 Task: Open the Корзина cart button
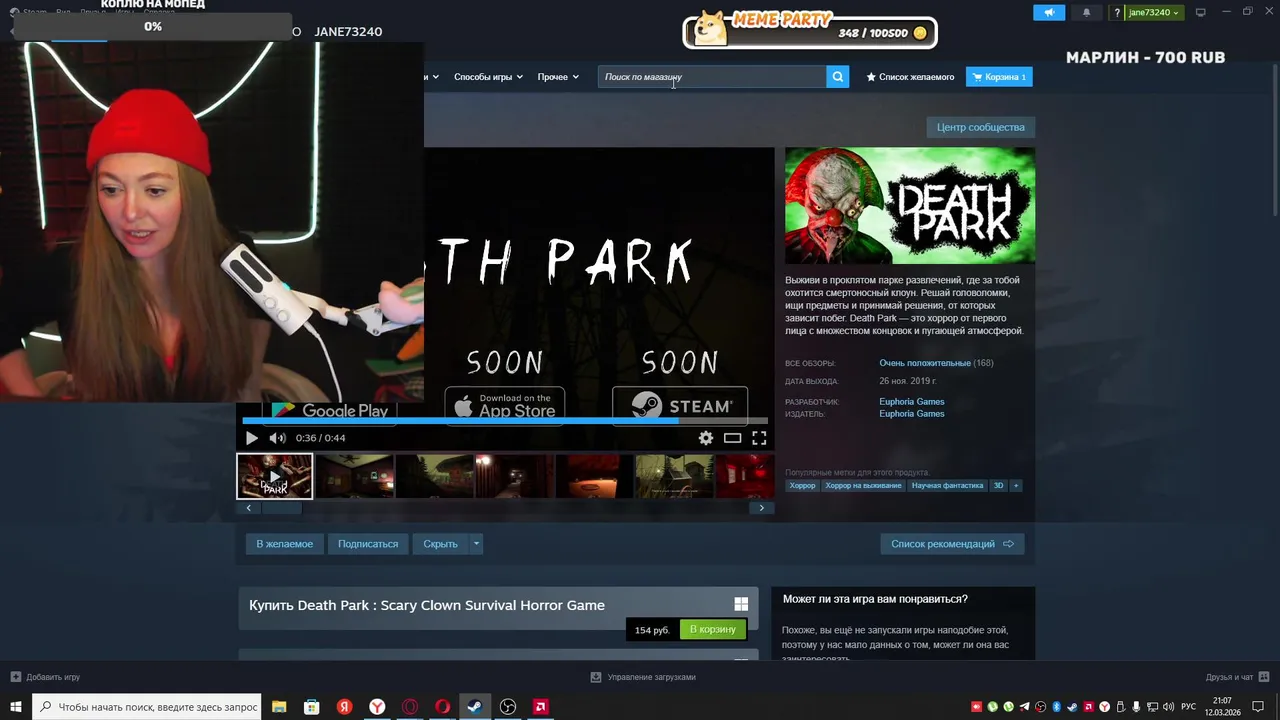[999, 77]
